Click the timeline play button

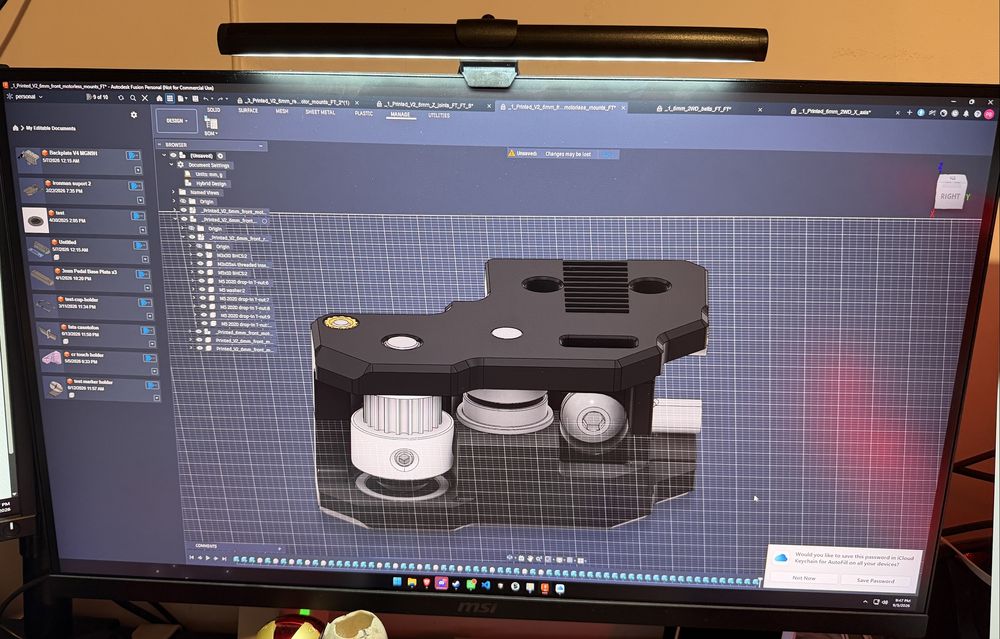pyautogui.click(x=208, y=557)
